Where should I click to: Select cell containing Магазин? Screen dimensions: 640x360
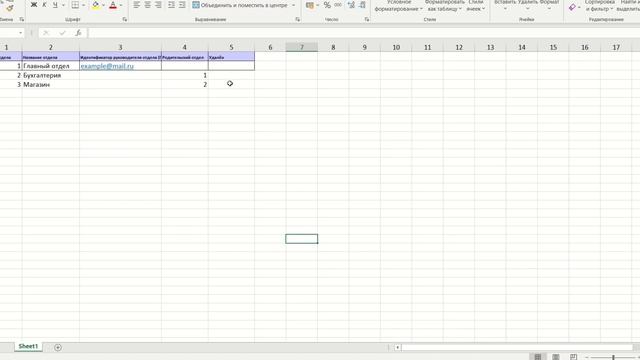pos(51,84)
